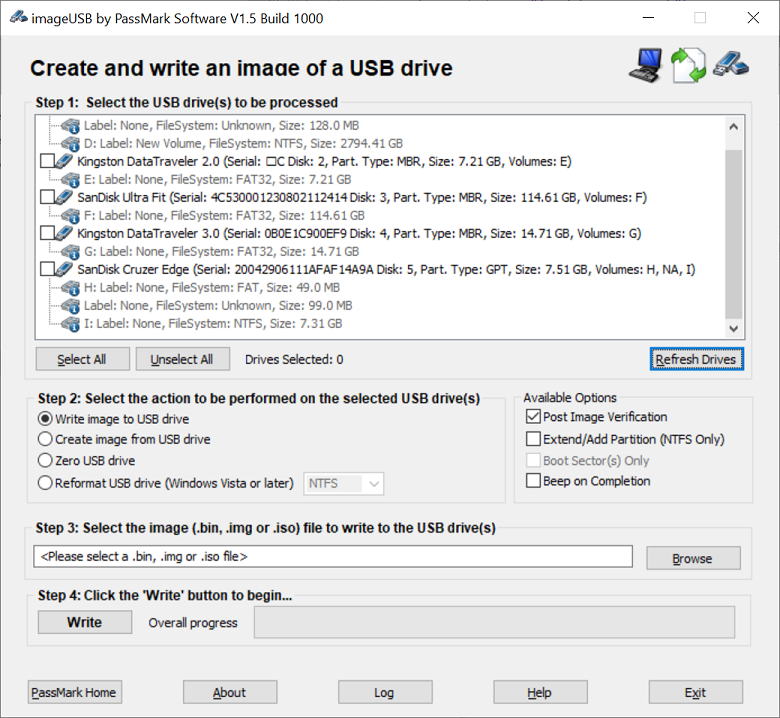Select Create image from USB drive
The width and height of the screenshot is (780, 718).
tap(45, 439)
